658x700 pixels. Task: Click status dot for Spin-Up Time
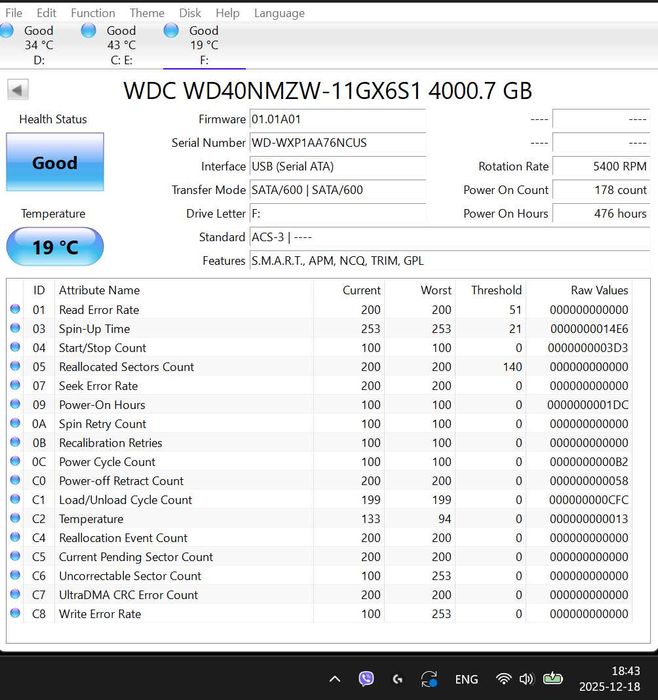coord(15,328)
